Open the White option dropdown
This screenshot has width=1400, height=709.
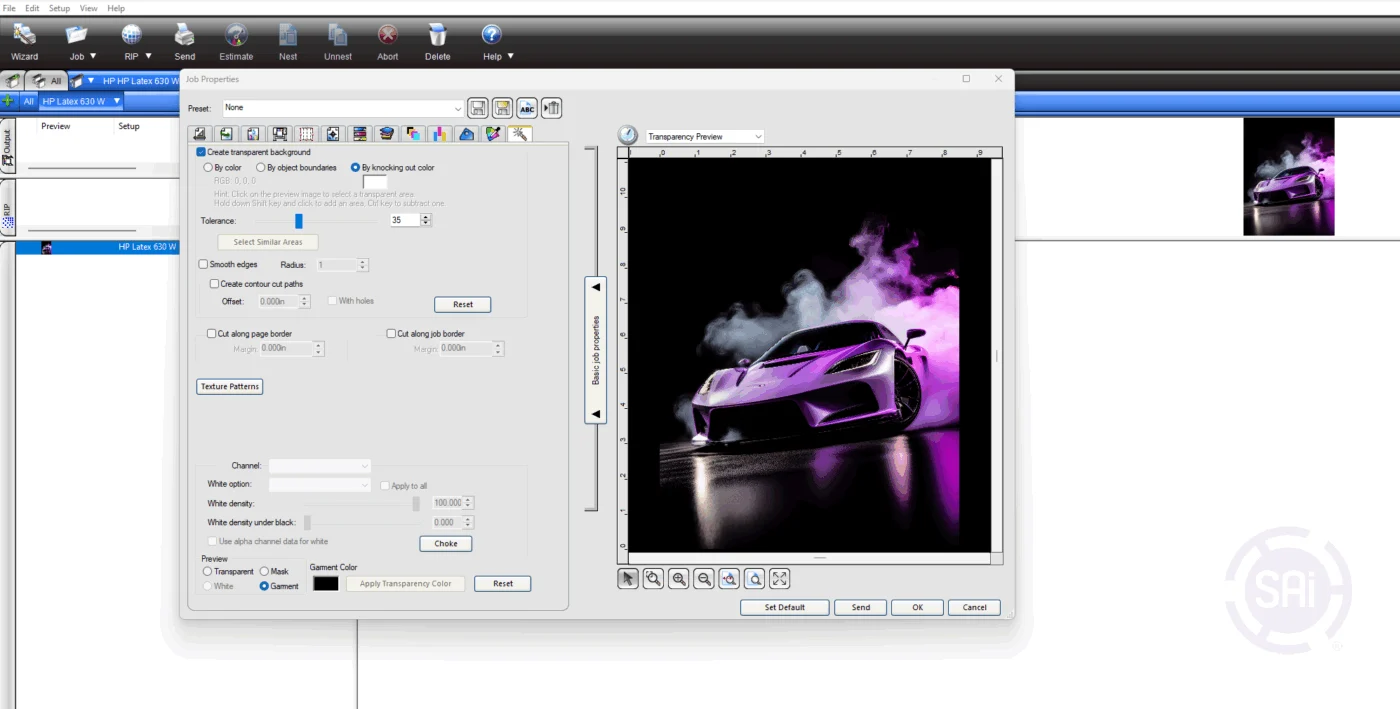pos(320,485)
